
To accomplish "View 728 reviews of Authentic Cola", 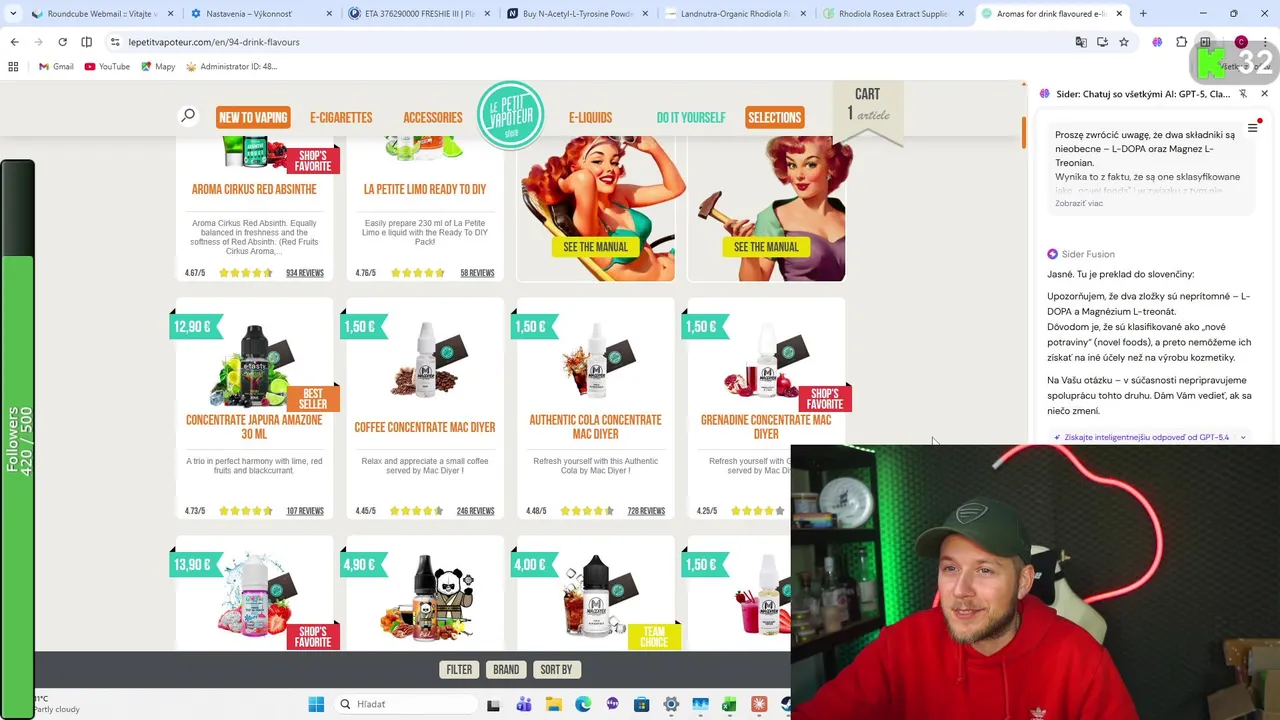I will point(646,511).
